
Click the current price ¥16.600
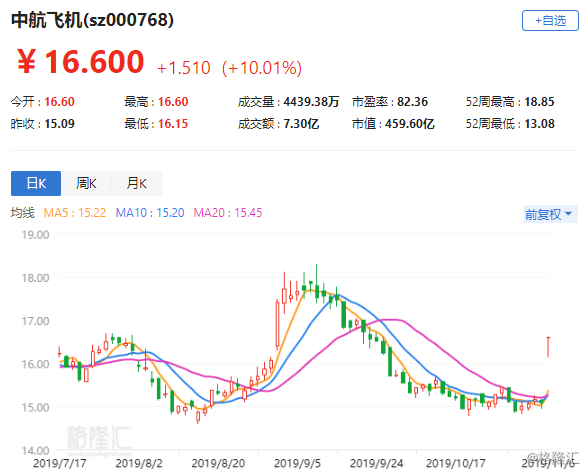tap(80, 62)
